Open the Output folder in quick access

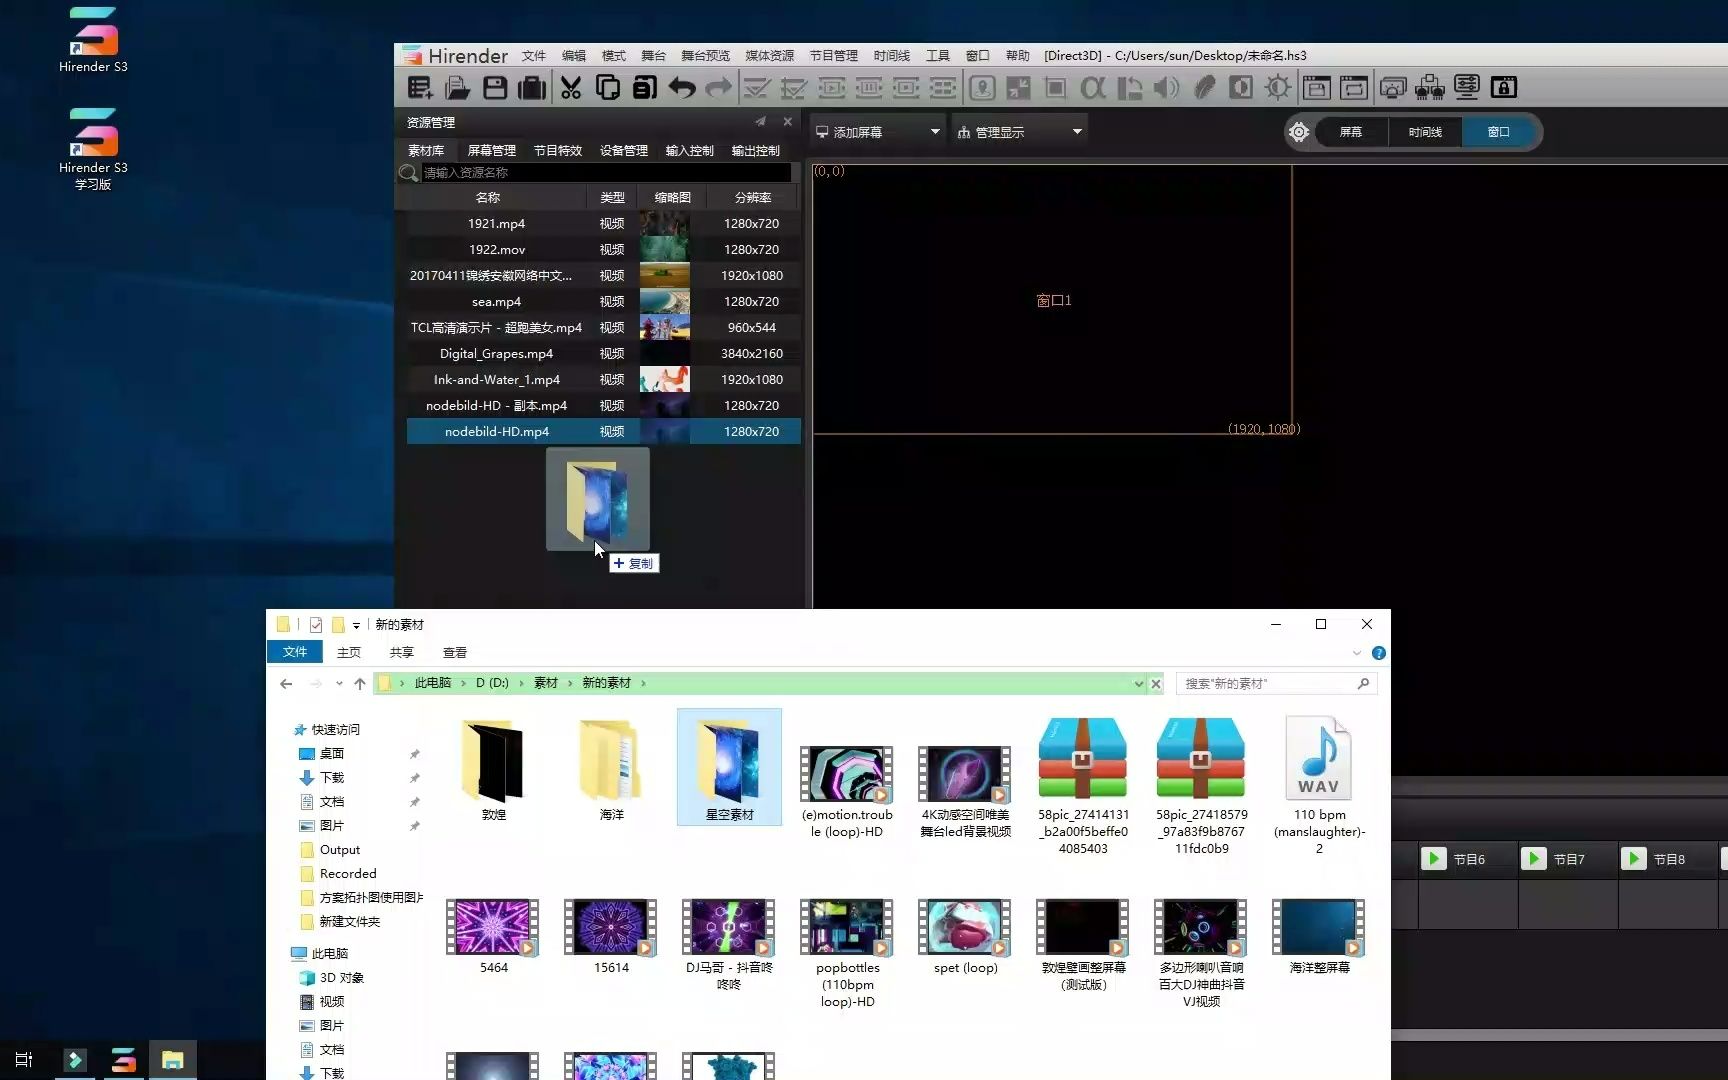pyautogui.click(x=339, y=850)
